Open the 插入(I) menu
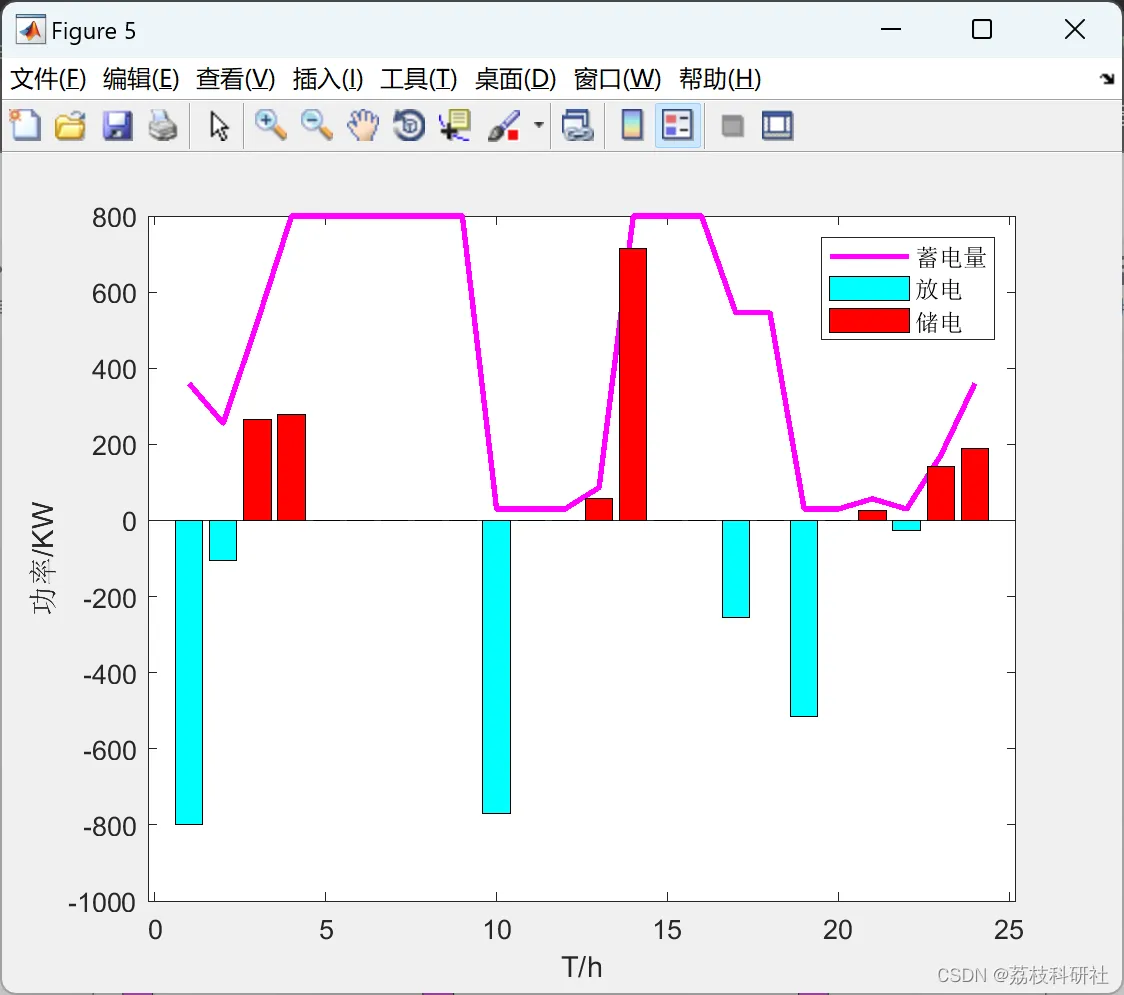This screenshot has height=995, width=1124. 327,79
